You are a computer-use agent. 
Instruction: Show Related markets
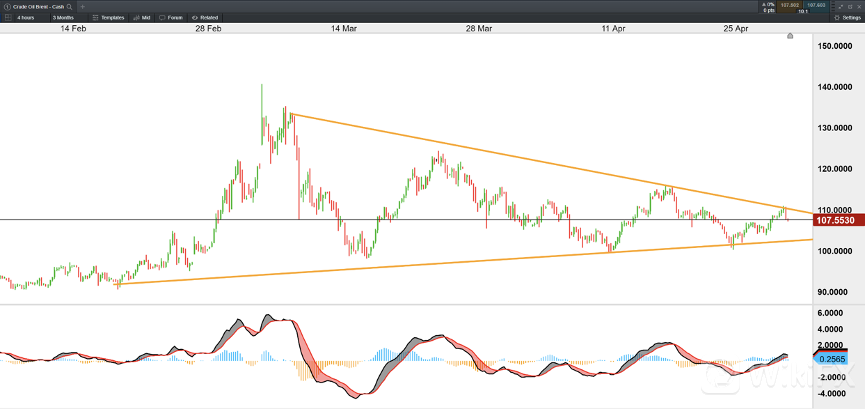pyautogui.click(x=205, y=18)
